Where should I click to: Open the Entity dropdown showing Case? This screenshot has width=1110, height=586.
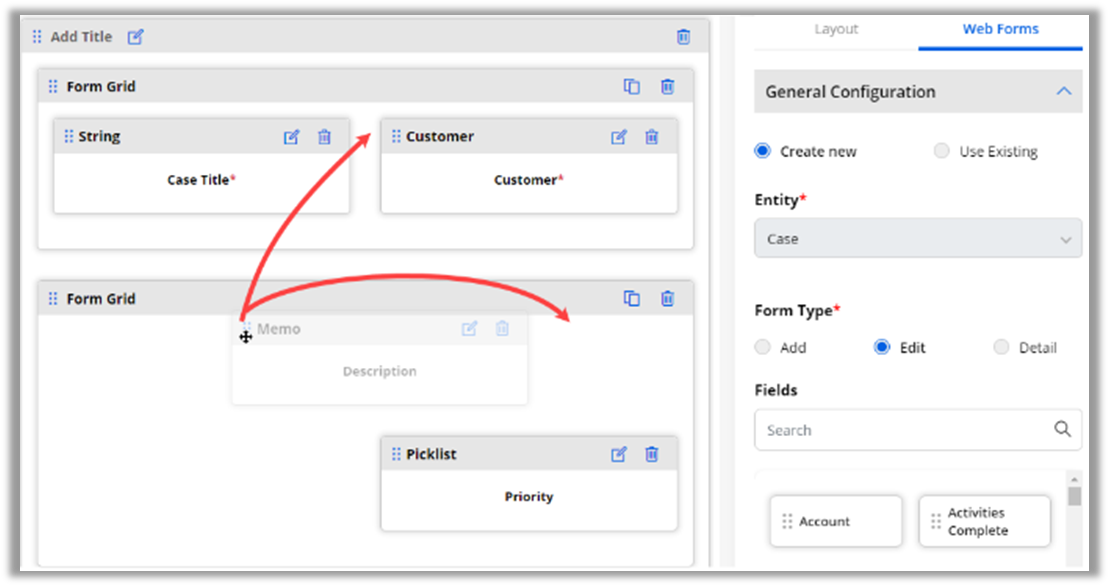tap(917, 239)
